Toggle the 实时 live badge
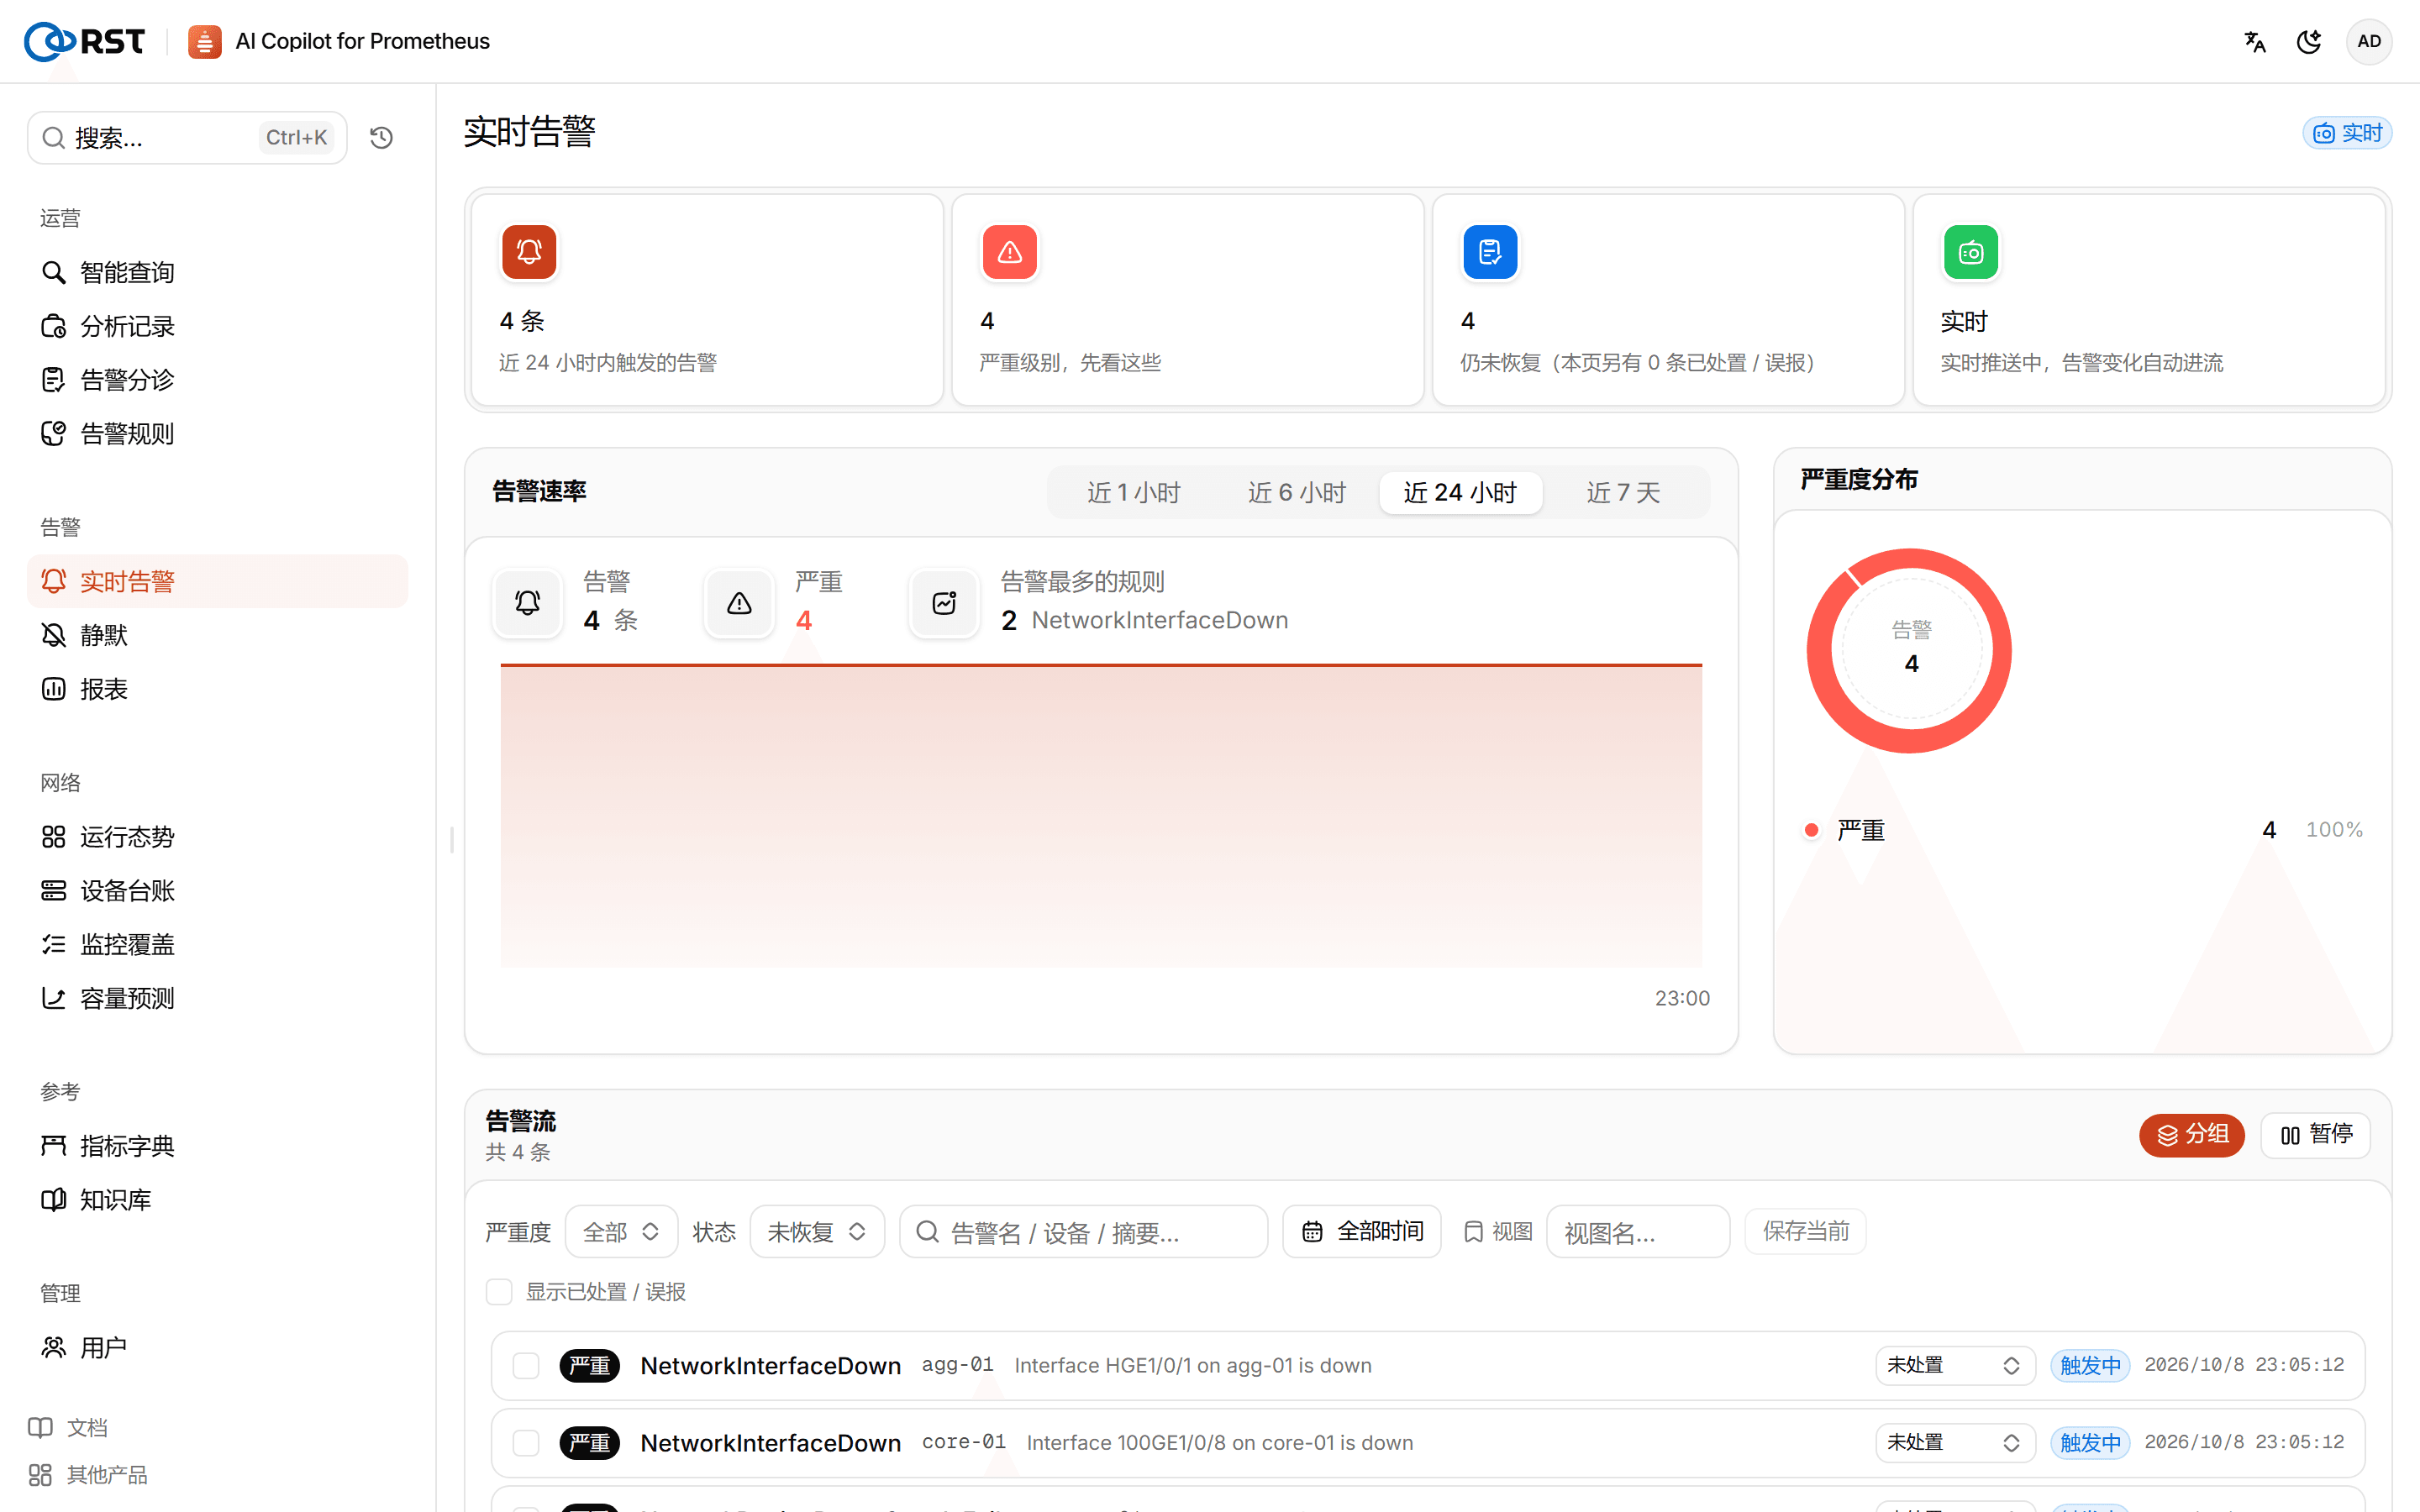 tap(2347, 133)
